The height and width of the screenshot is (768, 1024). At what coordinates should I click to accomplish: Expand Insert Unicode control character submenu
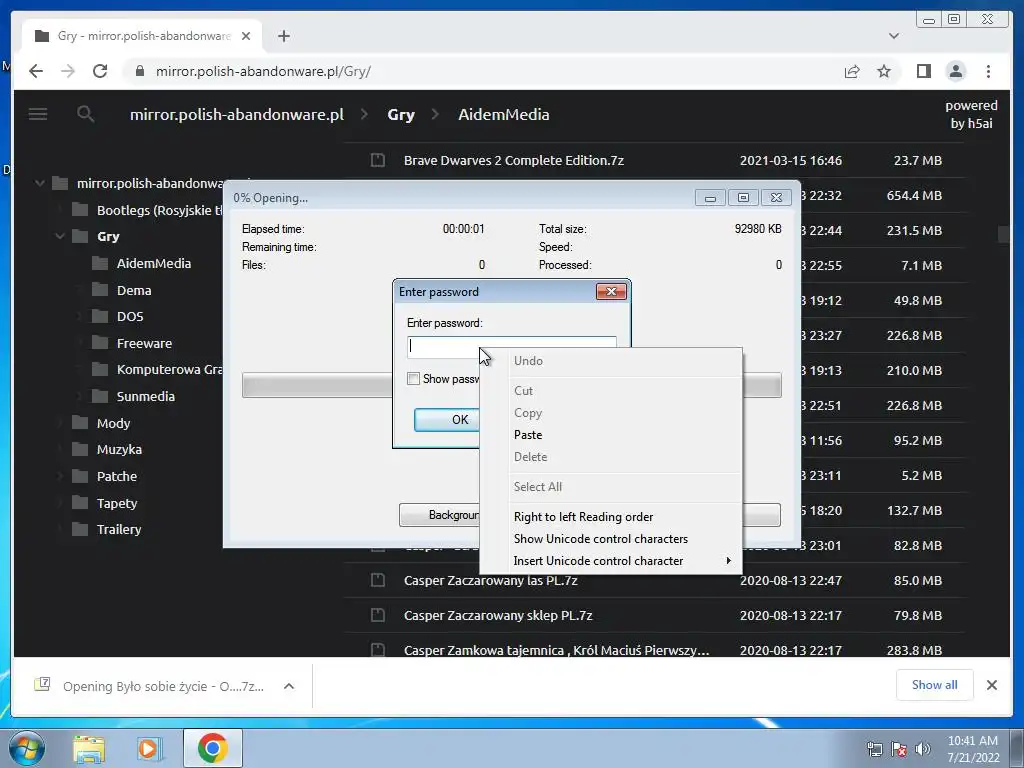pos(611,561)
